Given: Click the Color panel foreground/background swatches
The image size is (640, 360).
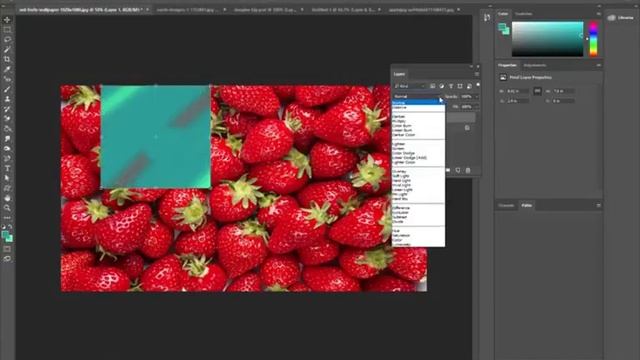Looking at the screenshot, I should click(504, 29).
